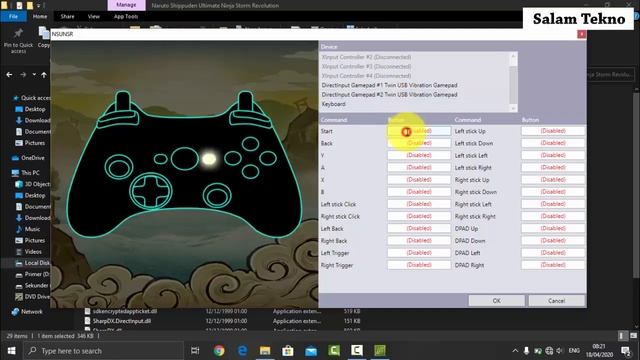The width and height of the screenshot is (640, 360).
Task: Click the Start command button field
Action: (419, 131)
